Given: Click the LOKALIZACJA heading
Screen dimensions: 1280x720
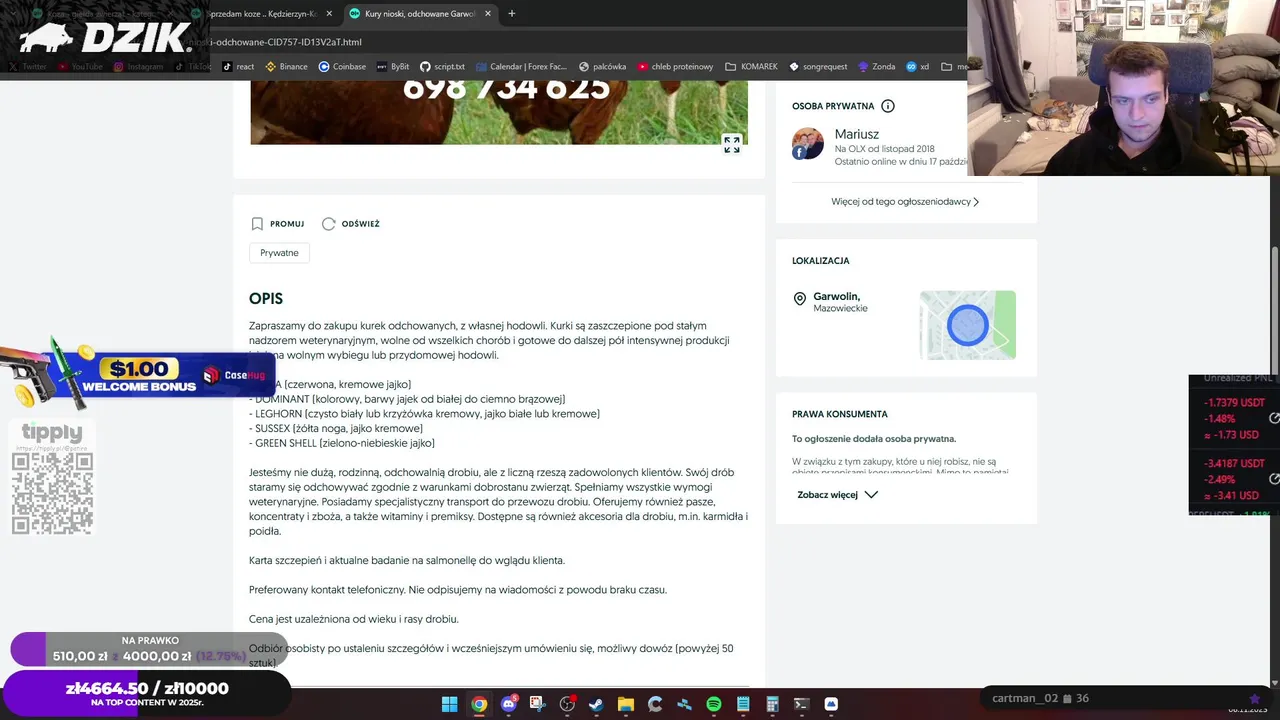Looking at the screenshot, I should [x=821, y=261].
